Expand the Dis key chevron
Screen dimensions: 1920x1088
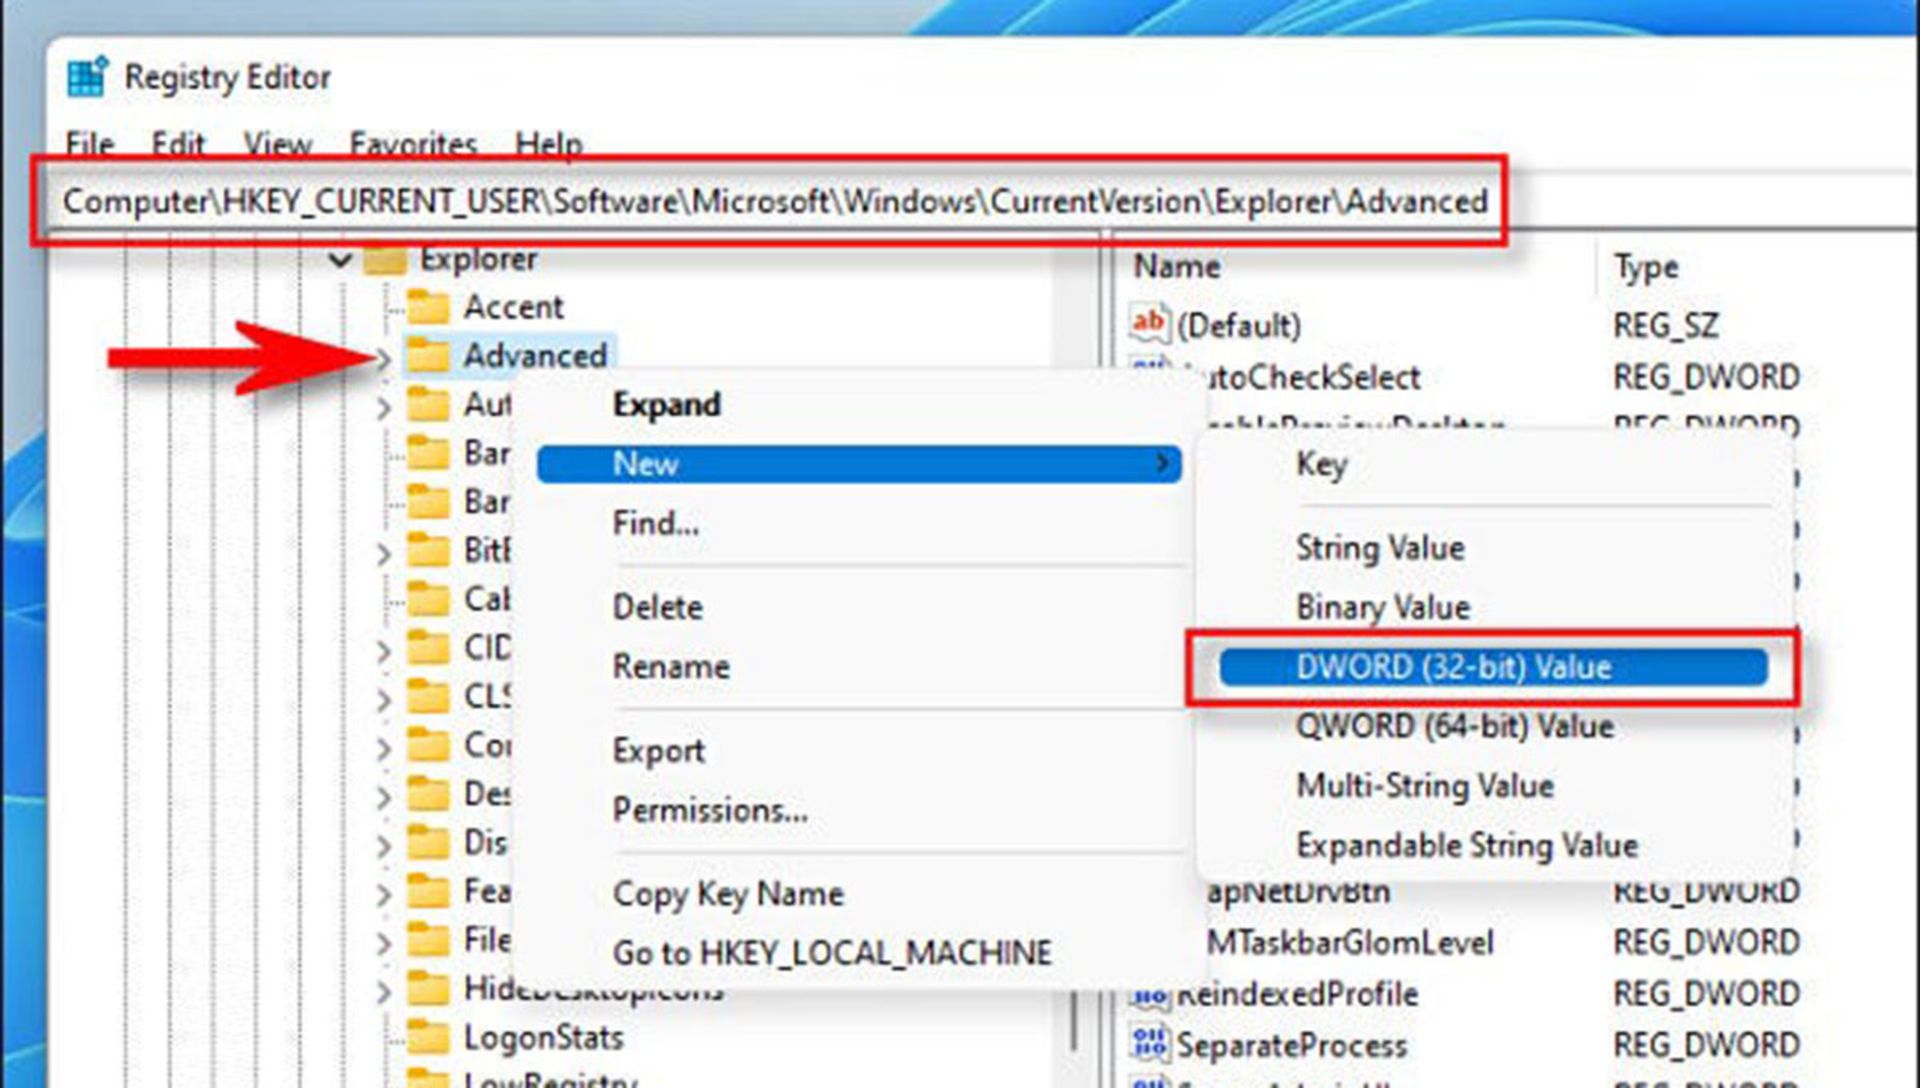384,846
